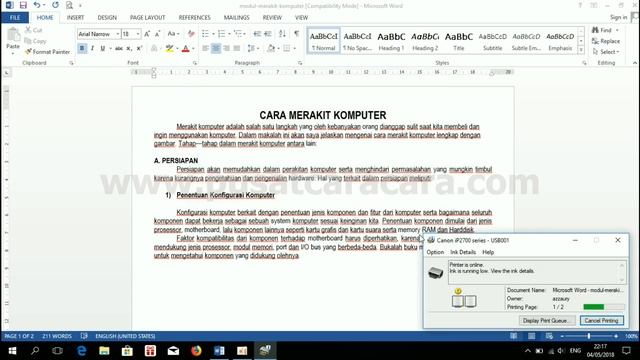Viewport: 640px width, 360px height.
Task: Toggle Superscript formatting
Action: coord(139,48)
